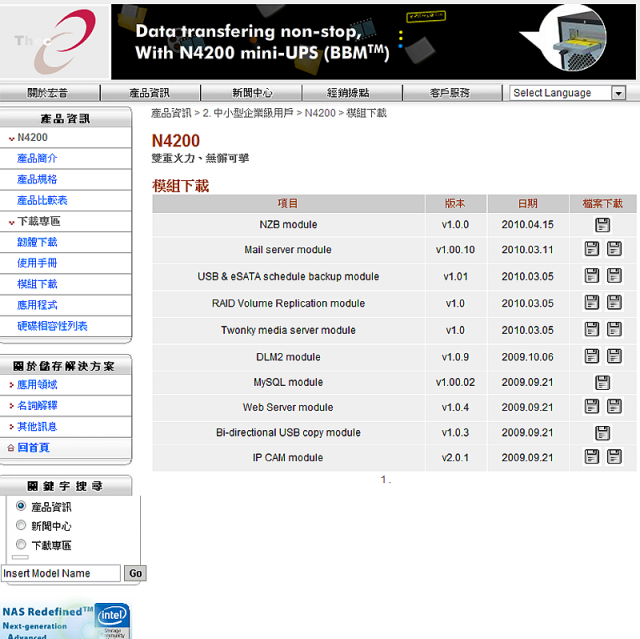Open 韌體下載 in the sidebar
This screenshot has width=640, height=639.
37,242
